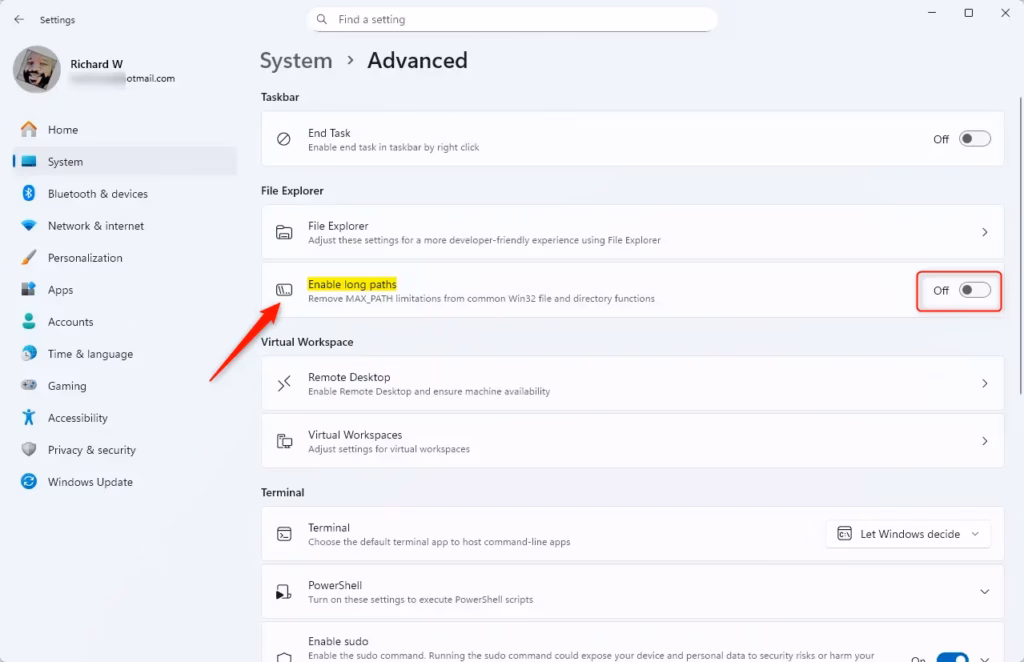Click the Network wifi icon in sidebar
Viewport: 1024px width, 662px height.
[x=29, y=225]
